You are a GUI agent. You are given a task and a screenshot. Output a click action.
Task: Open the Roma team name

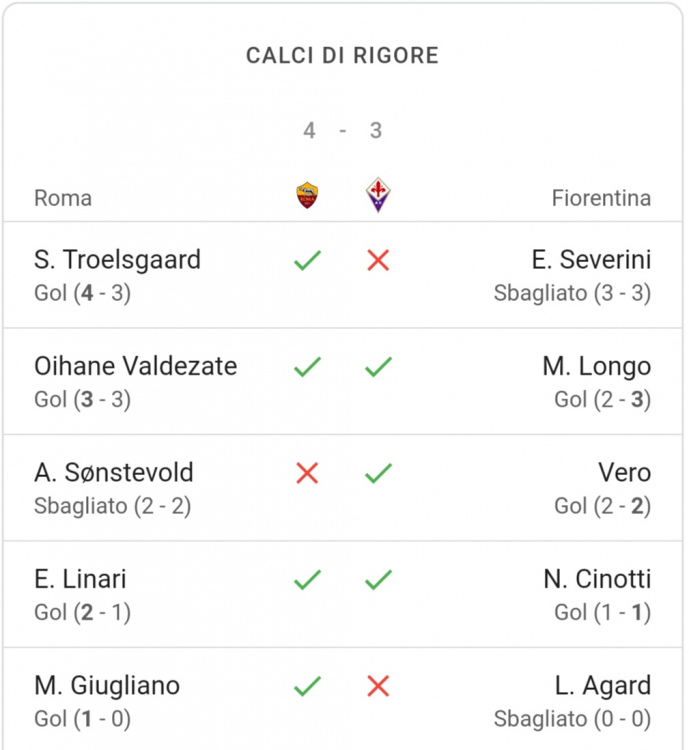tap(63, 198)
